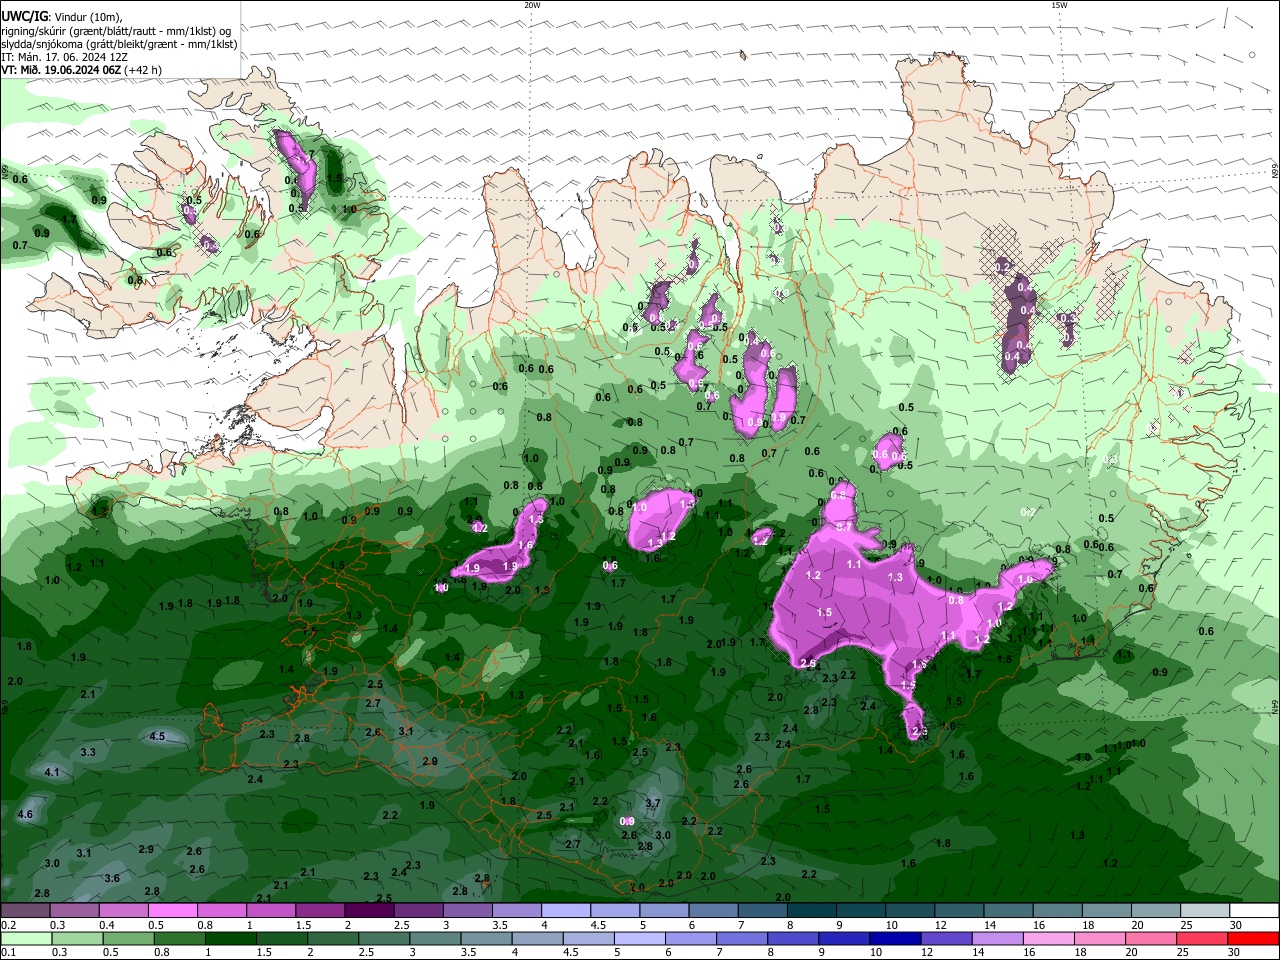Image resolution: width=1280 pixels, height=960 pixels.
Task: Select the pure red 30+ rain swatch
Action: point(1254,939)
